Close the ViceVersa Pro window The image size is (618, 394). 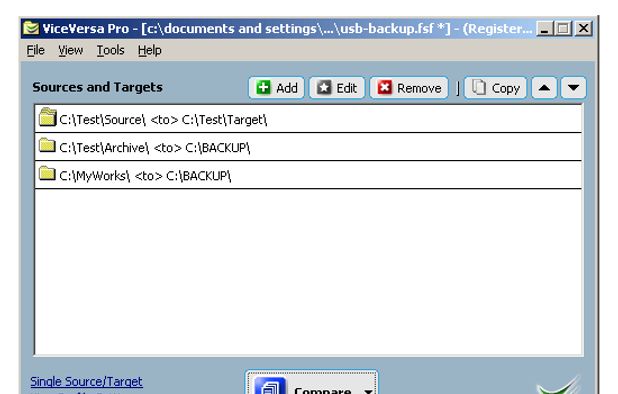click(583, 28)
